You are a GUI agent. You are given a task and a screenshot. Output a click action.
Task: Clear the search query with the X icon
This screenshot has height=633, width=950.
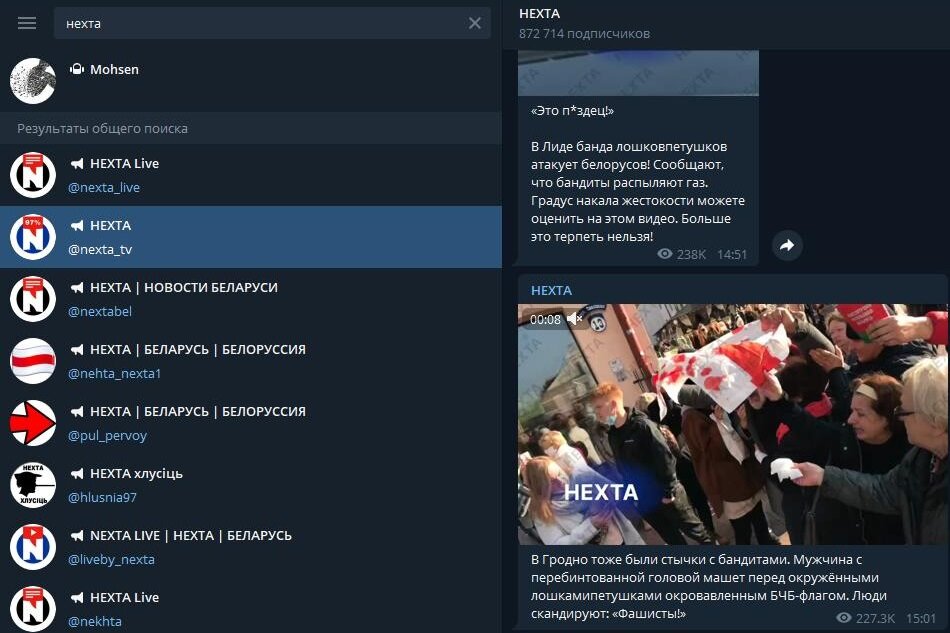coord(475,23)
